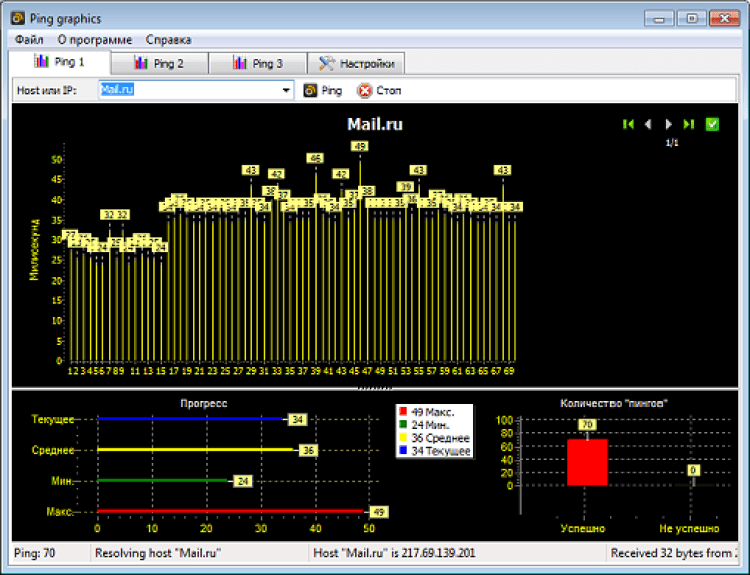The image size is (750, 575).
Task: Switch to the Ping 3 tab
Action: tap(258, 63)
